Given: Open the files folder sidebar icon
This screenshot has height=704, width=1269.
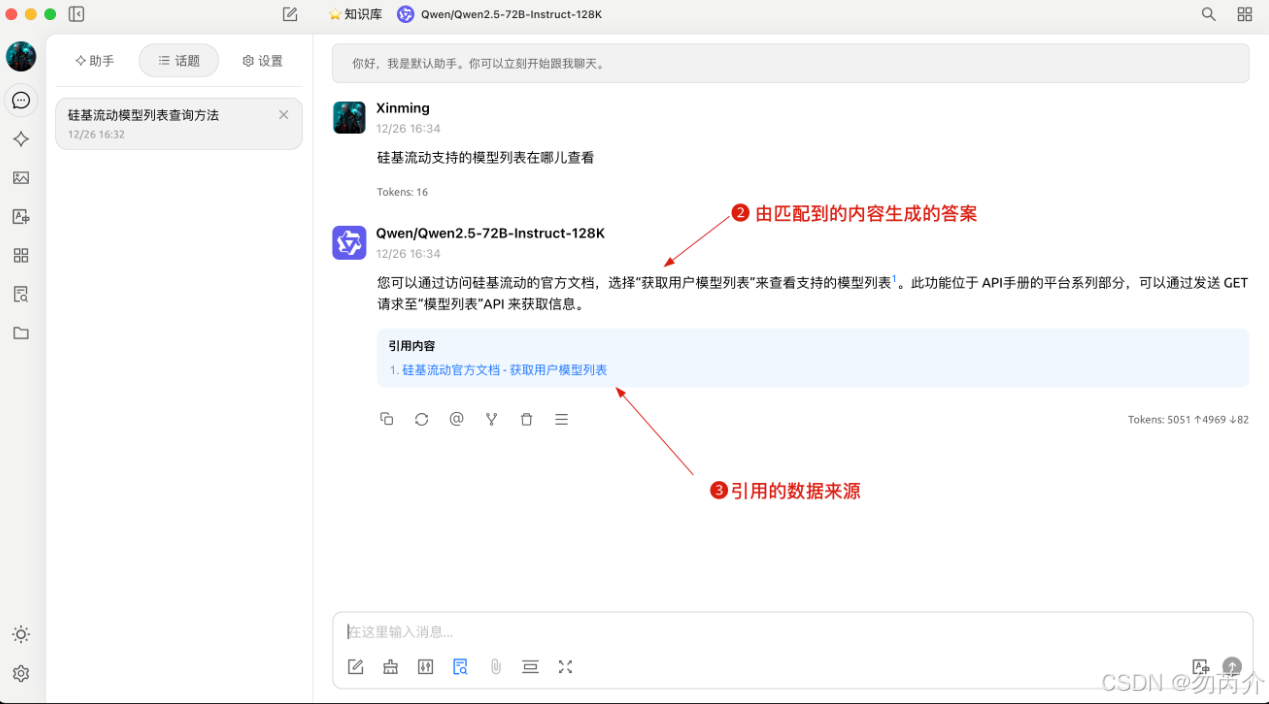Looking at the screenshot, I should tap(21, 333).
